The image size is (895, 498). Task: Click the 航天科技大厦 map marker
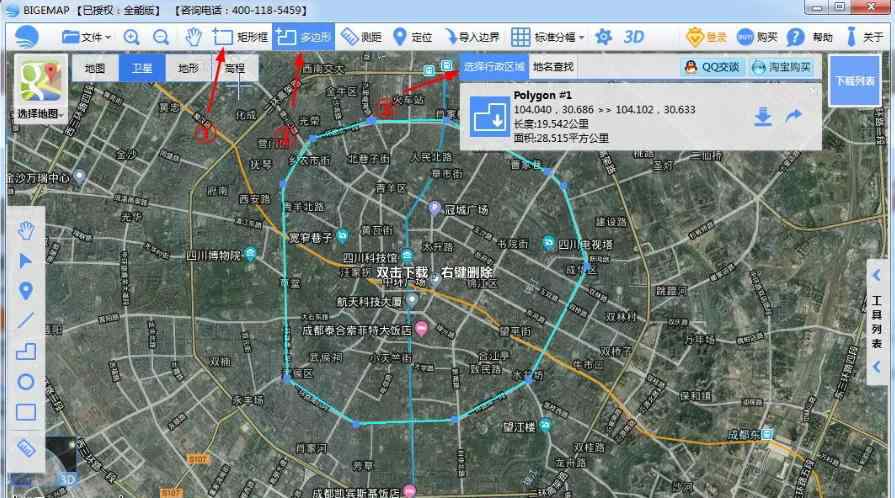pyautogui.click(x=412, y=299)
